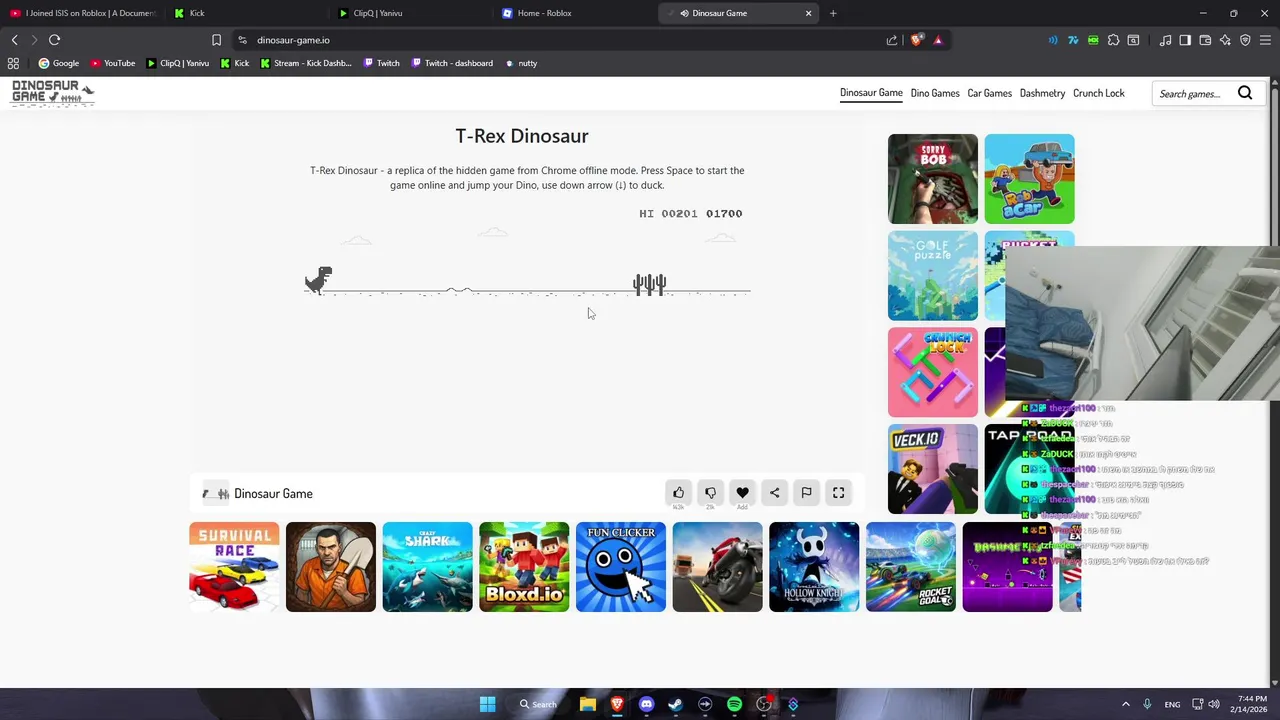Viewport: 1280px width, 720px height.
Task: Open the Sorry Bob game thumbnail
Action: tap(932, 179)
